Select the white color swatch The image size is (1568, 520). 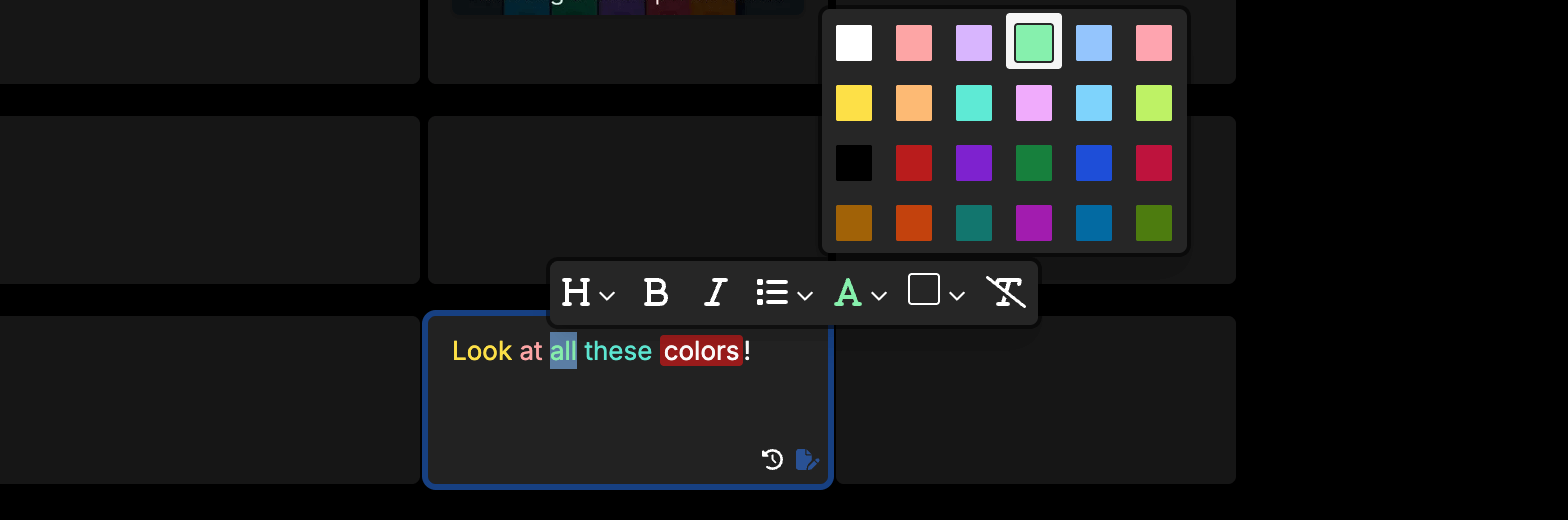[x=854, y=43]
